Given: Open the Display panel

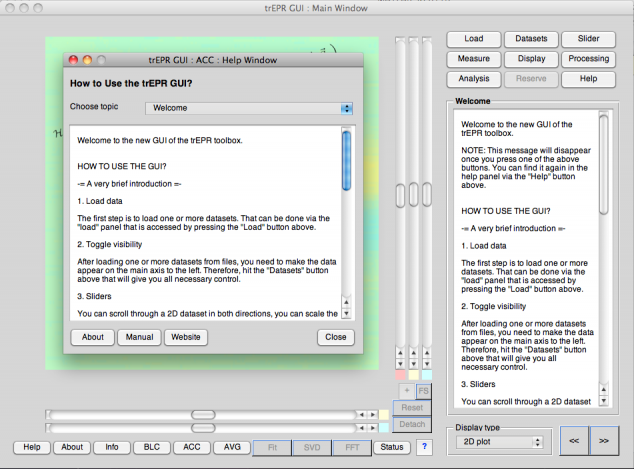Looking at the screenshot, I should pos(531,59).
